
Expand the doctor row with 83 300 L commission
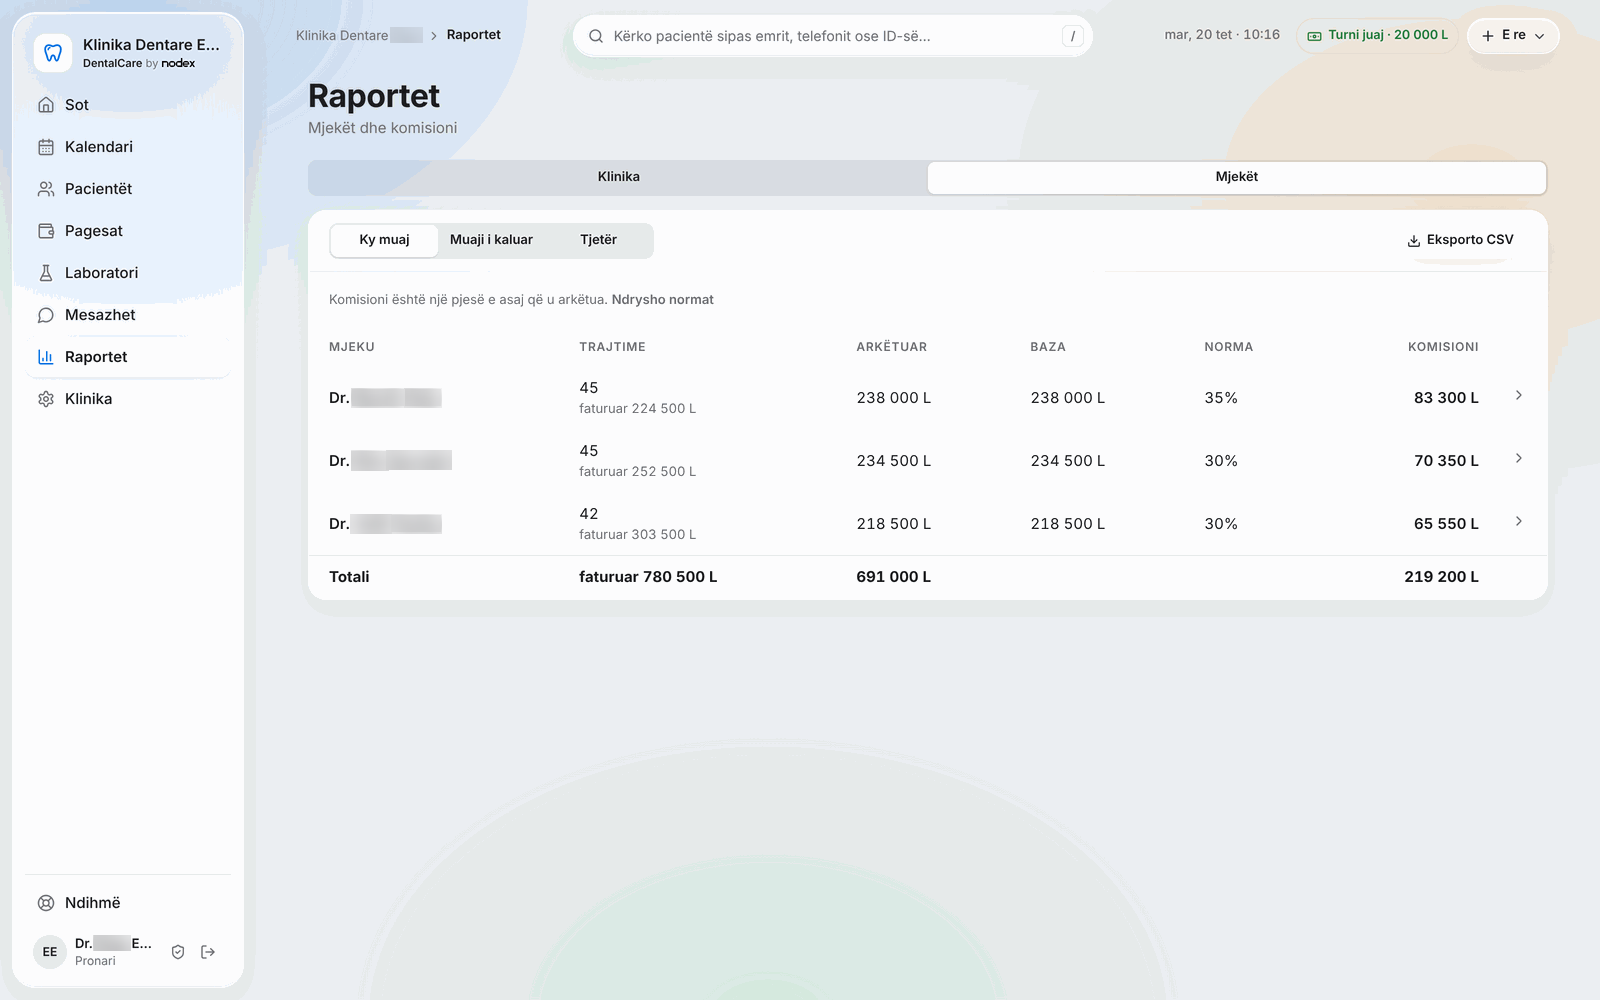1519,396
